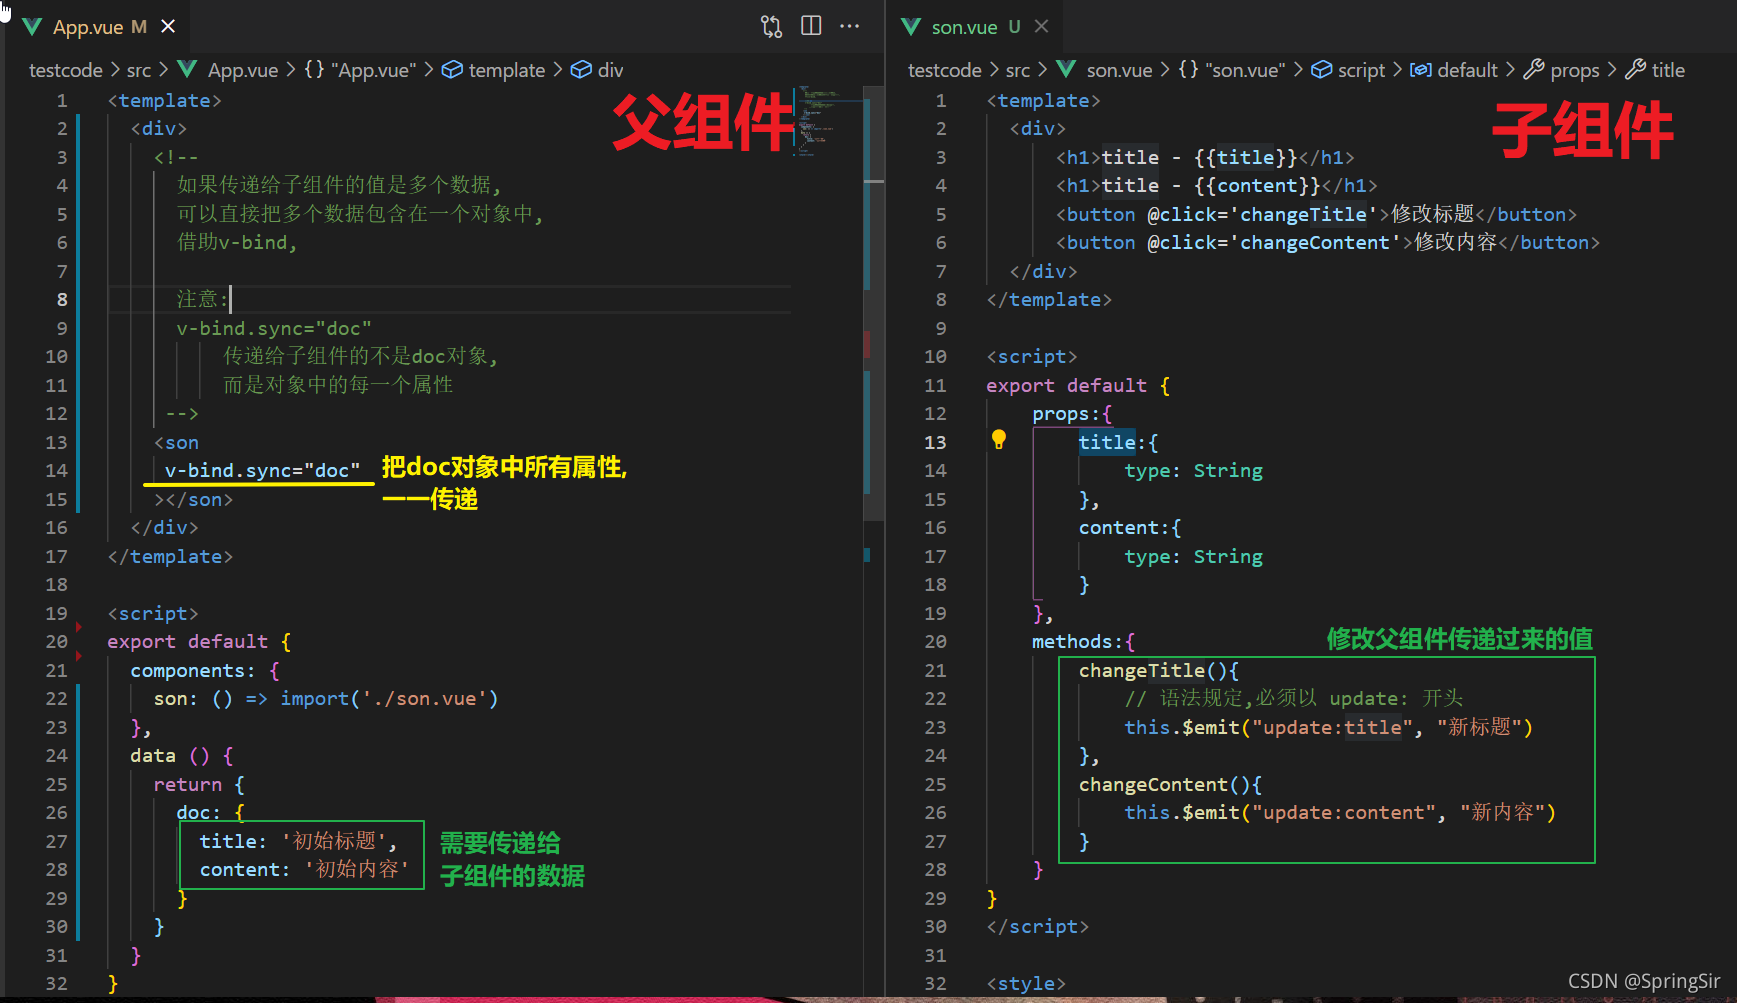Click {{content}} interpolation on line 4
The image size is (1737, 1003).
1257,185
